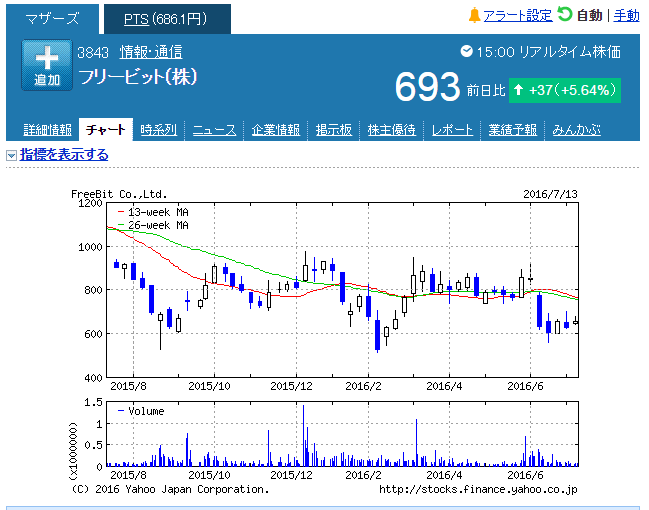Switch to the PTS (686.1円) tab
This screenshot has width=649, height=510.
pos(167,19)
